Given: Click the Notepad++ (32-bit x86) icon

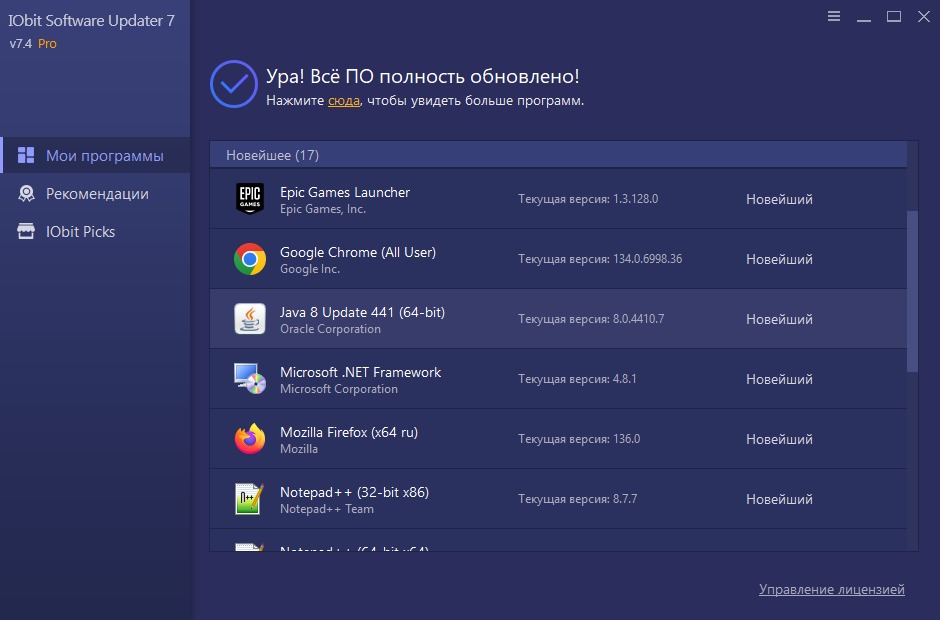Looking at the screenshot, I should click(250, 499).
